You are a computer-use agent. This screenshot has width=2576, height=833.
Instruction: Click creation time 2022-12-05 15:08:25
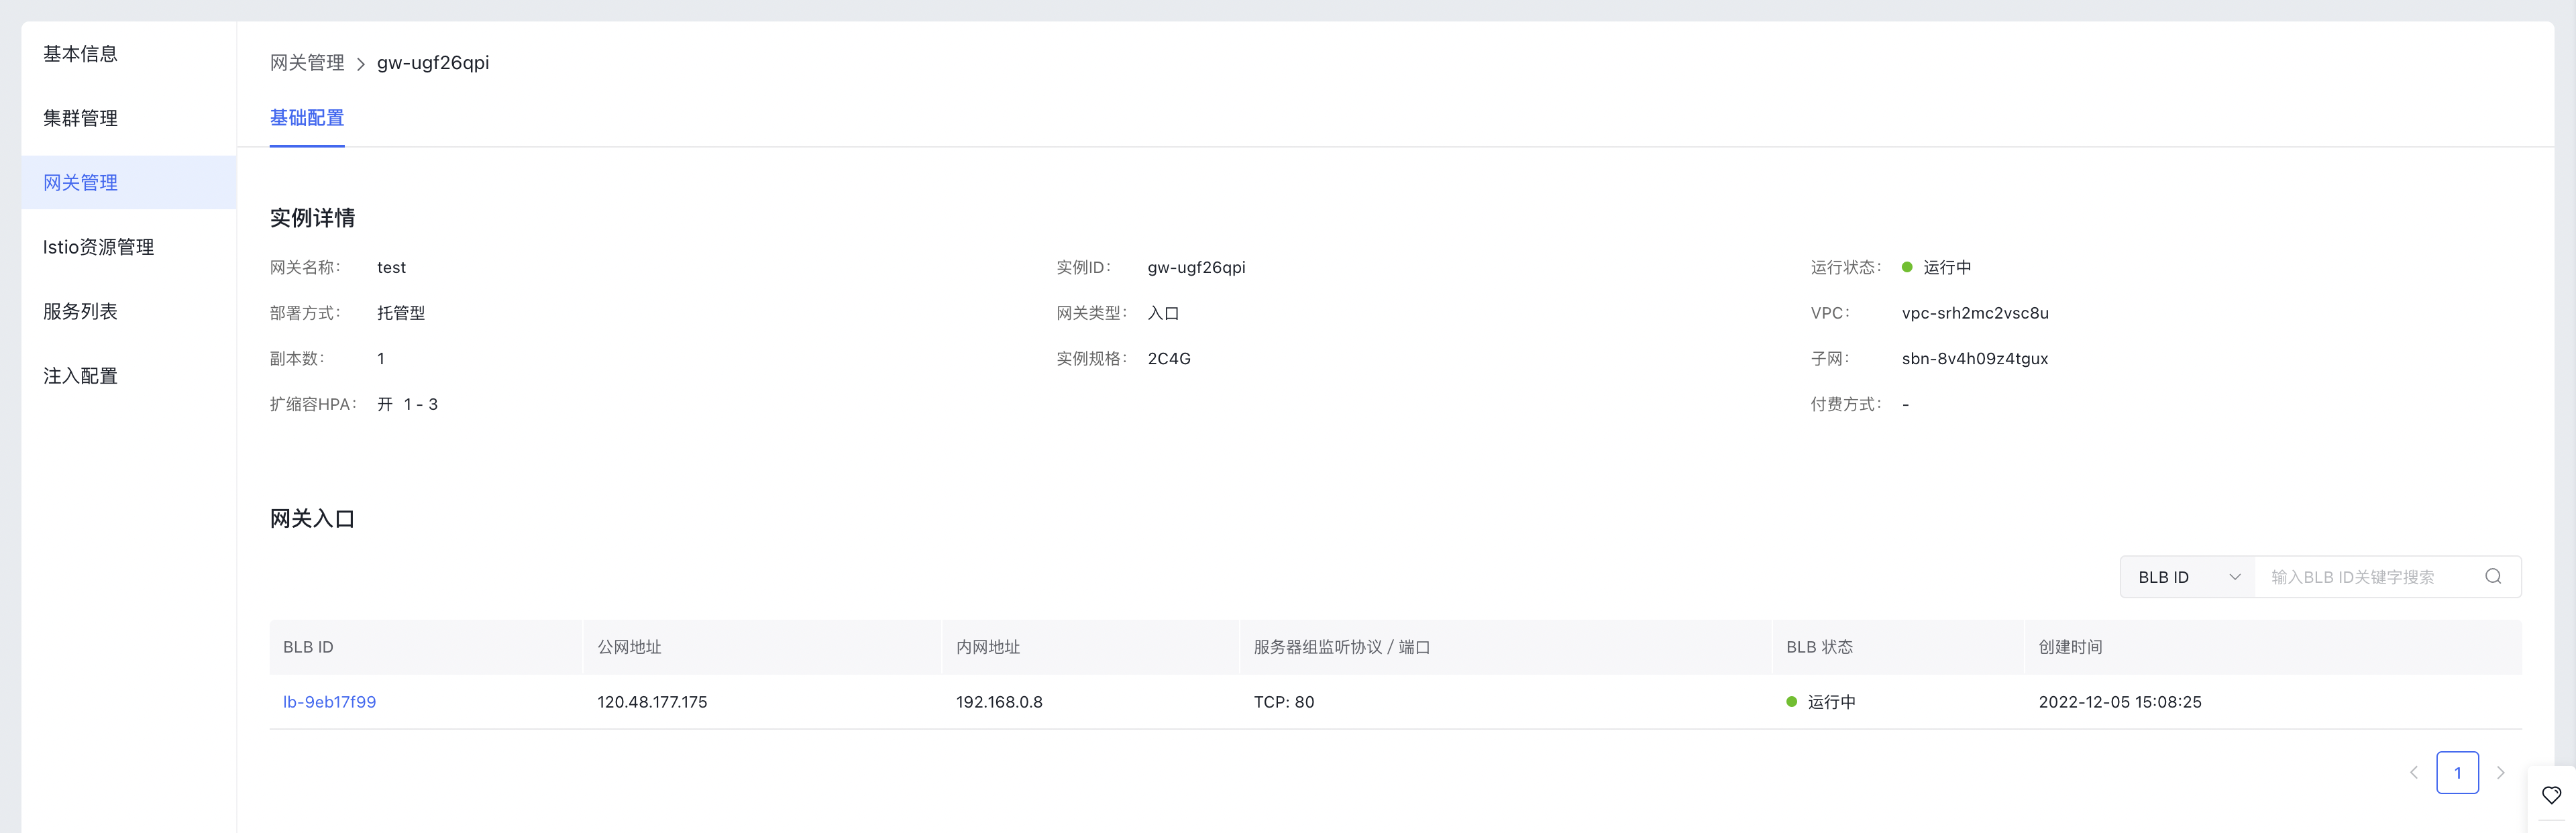pyautogui.click(x=2120, y=702)
